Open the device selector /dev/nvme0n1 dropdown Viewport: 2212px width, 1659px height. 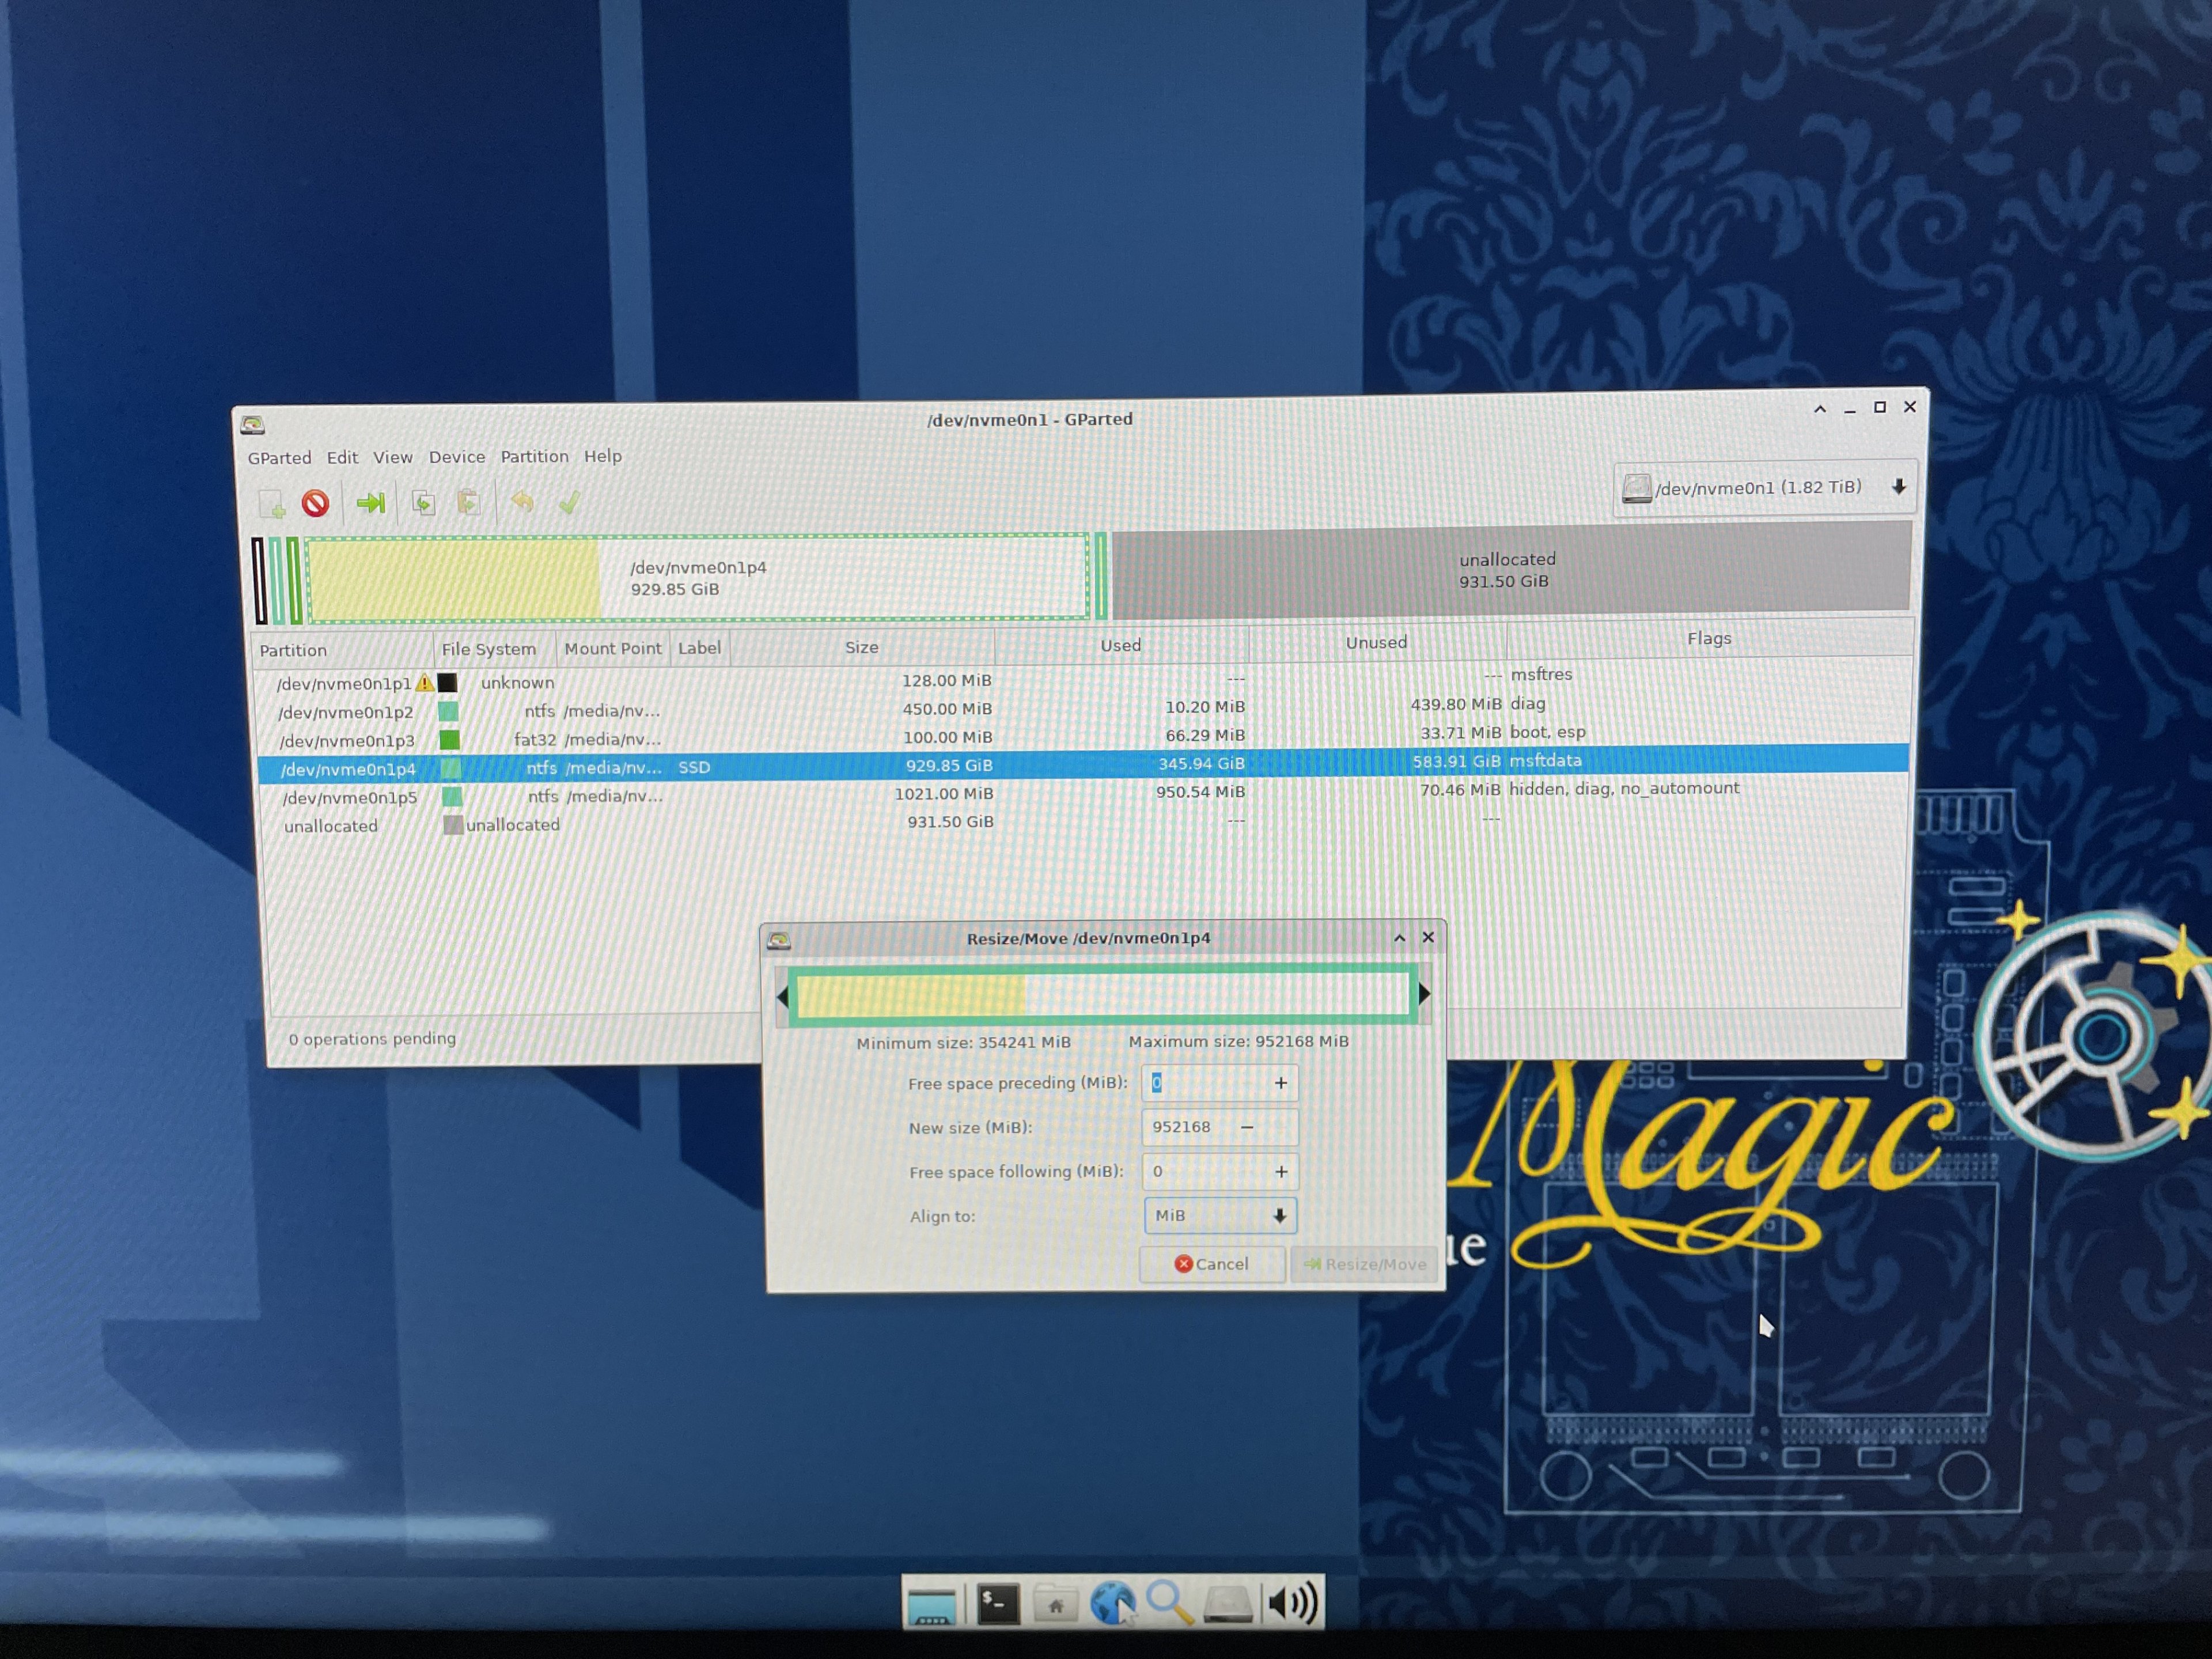(x=1764, y=488)
